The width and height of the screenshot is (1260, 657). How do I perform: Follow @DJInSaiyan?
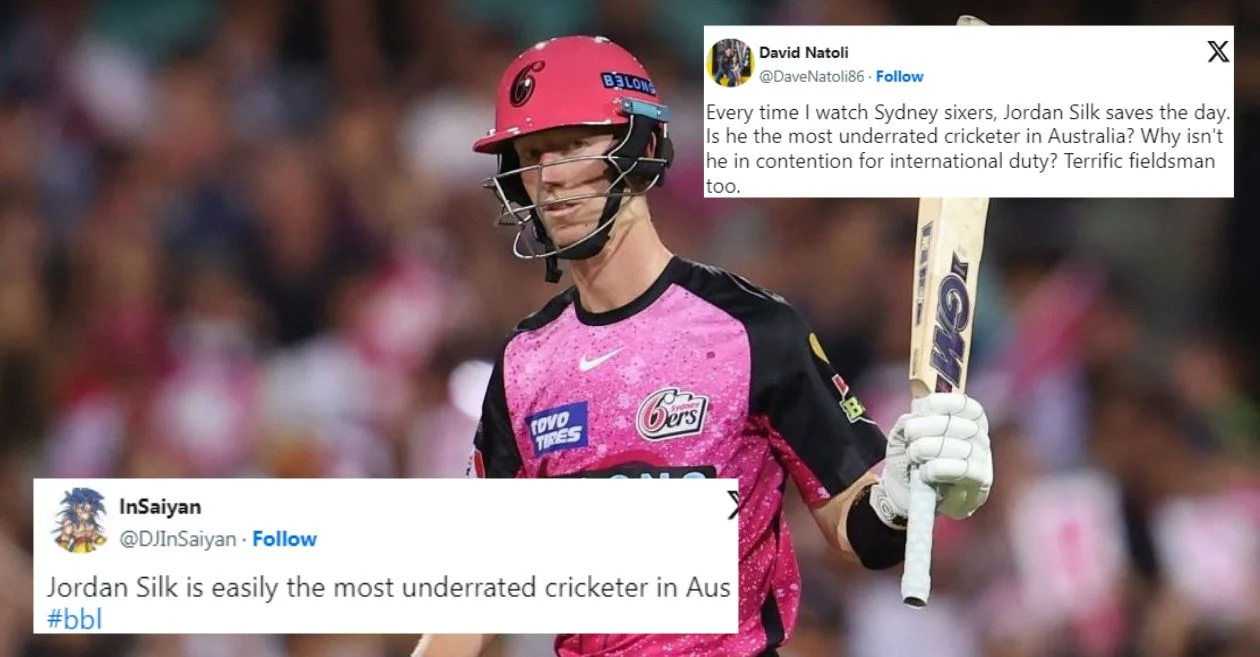[x=284, y=539]
